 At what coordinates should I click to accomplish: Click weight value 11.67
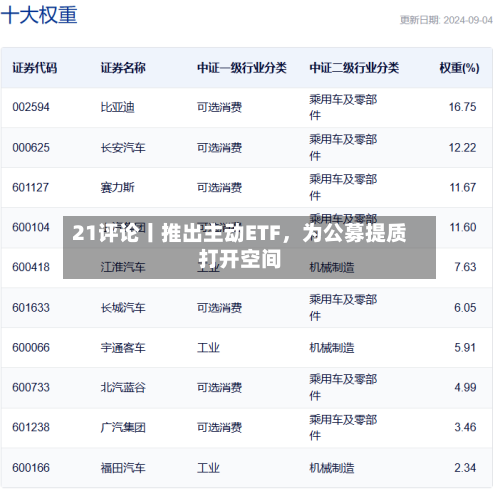click(463, 187)
